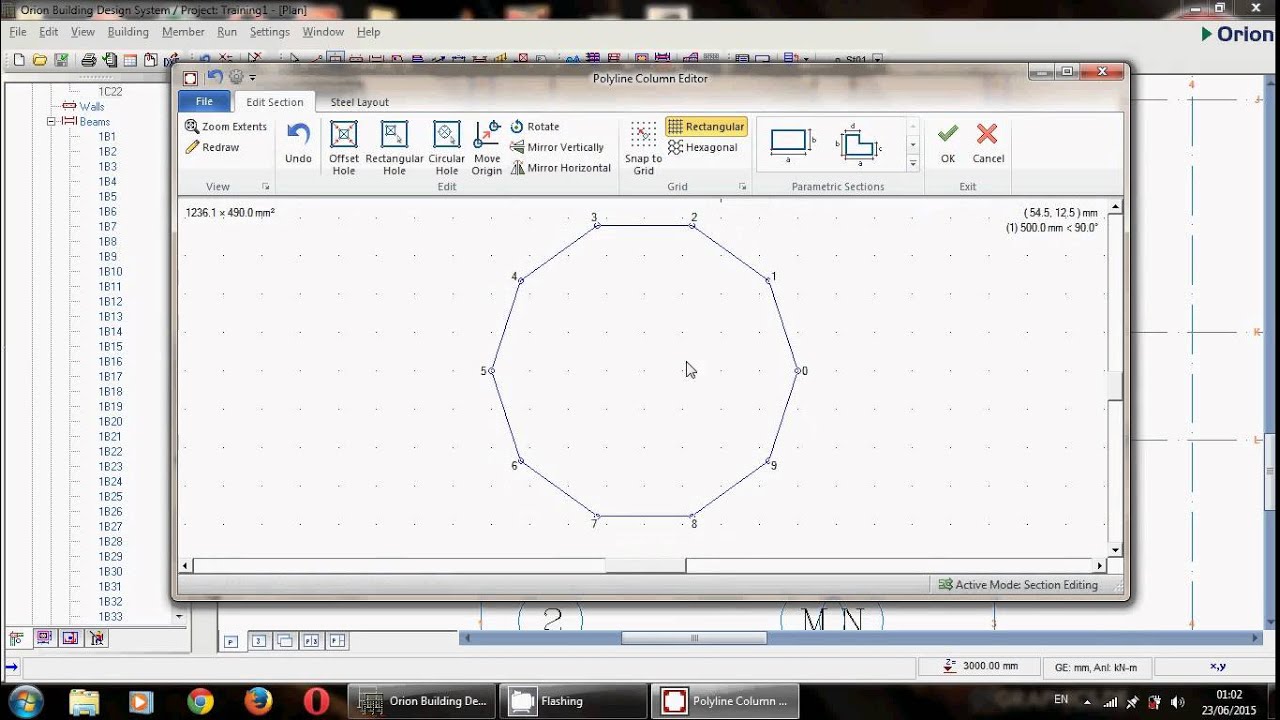The width and height of the screenshot is (1280, 720).
Task: Click the editor horizontal scrollbar thumb
Action: click(645, 565)
